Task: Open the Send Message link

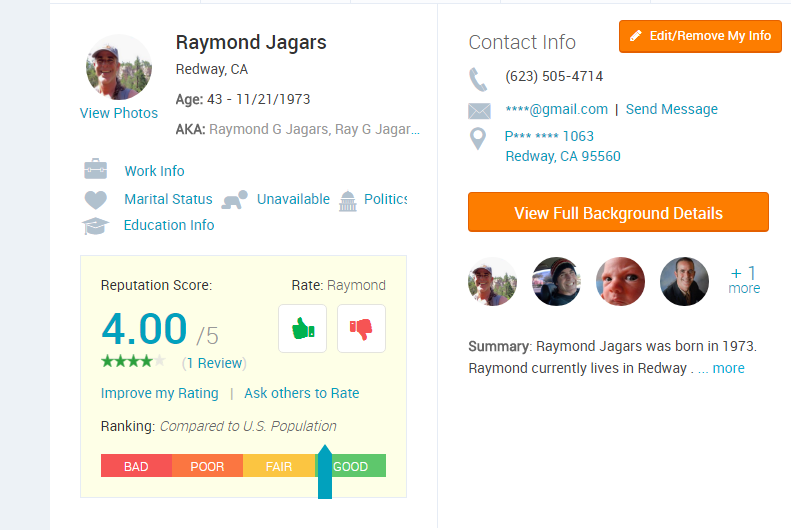Action: (x=671, y=109)
